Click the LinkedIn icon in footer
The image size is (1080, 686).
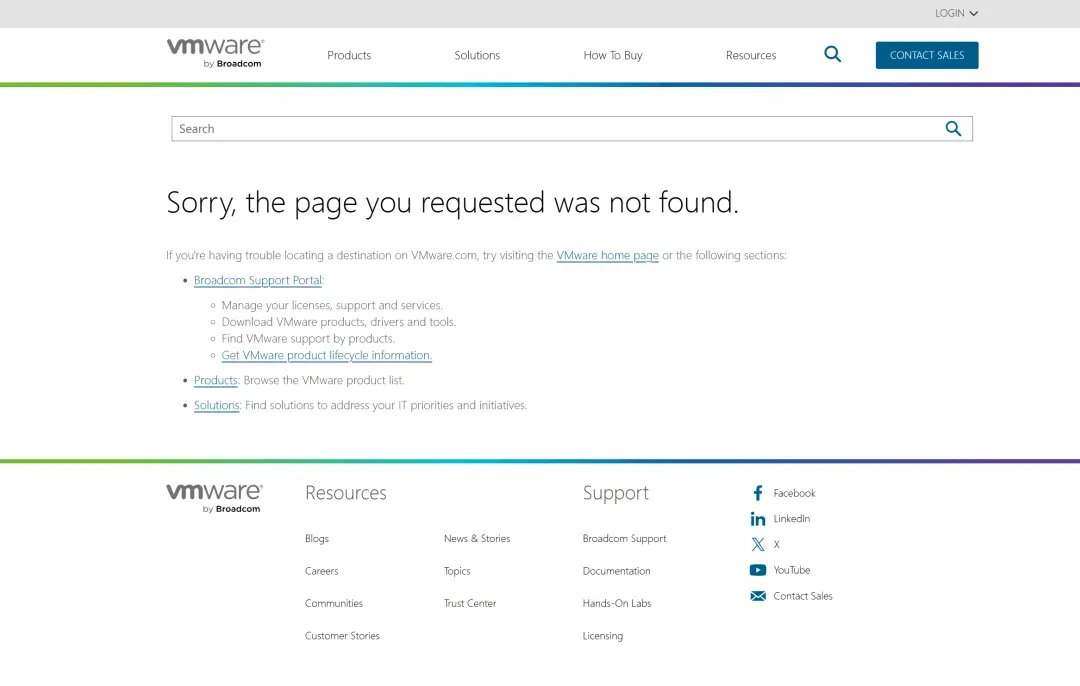coord(758,519)
